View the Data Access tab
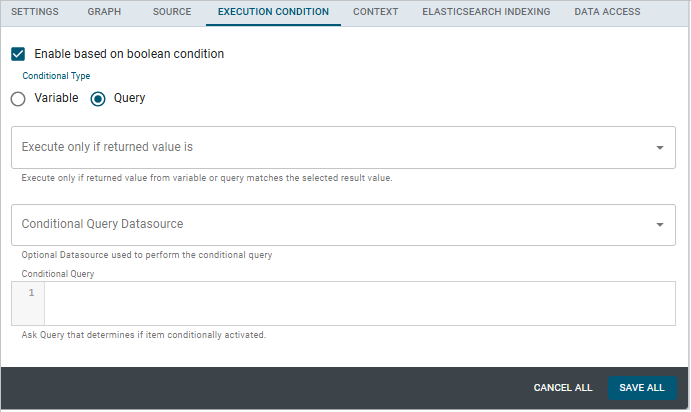 click(x=608, y=12)
